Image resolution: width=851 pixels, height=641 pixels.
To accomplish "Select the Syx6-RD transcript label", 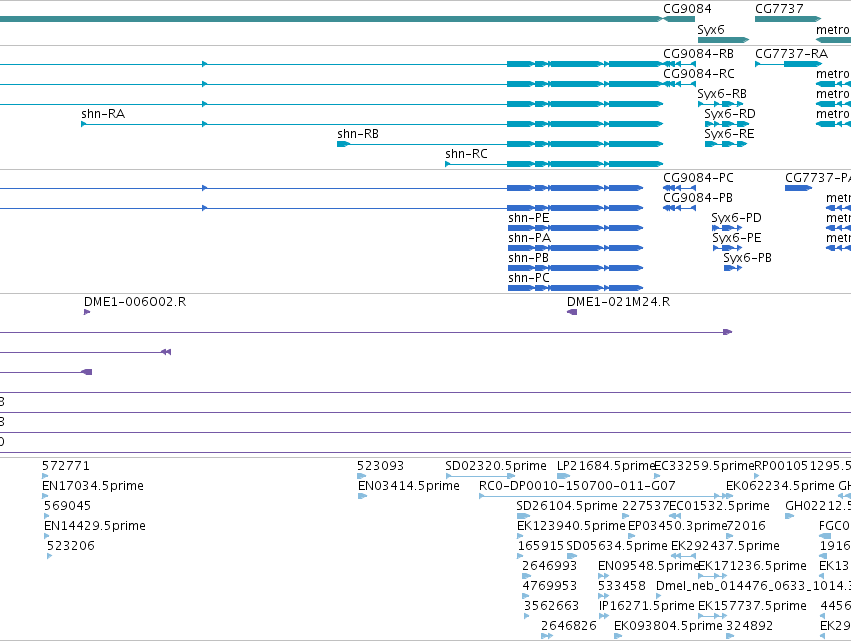I will 730,114.
